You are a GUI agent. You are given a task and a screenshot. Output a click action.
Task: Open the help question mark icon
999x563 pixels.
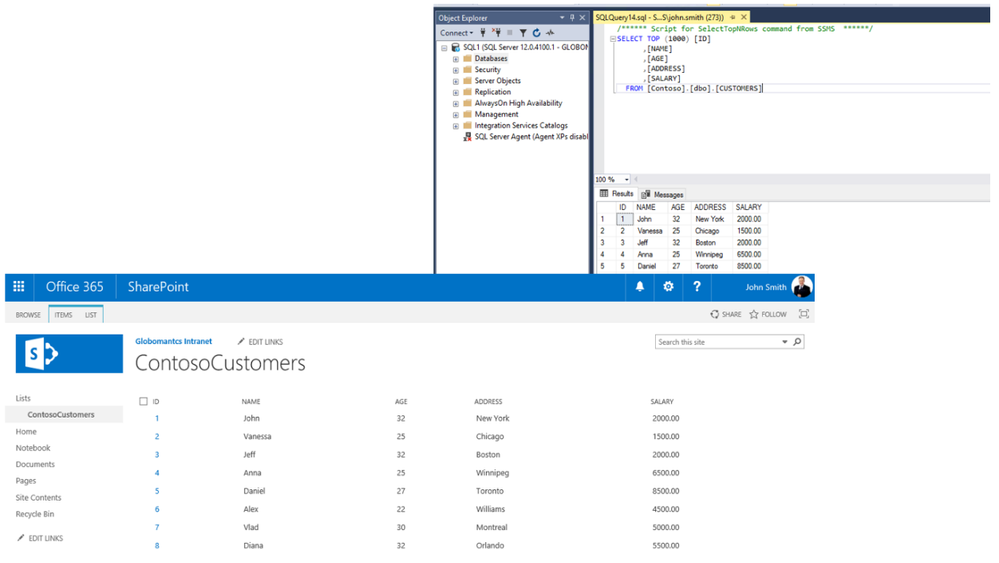click(x=696, y=287)
